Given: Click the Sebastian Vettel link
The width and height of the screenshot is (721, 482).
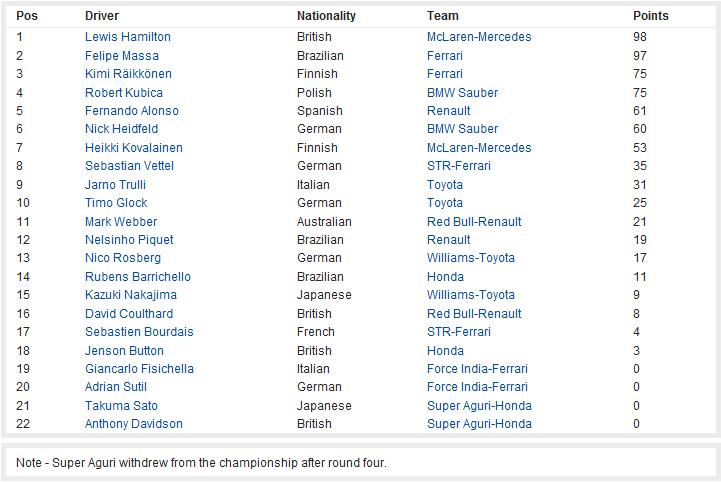Looking at the screenshot, I should (129, 166).
